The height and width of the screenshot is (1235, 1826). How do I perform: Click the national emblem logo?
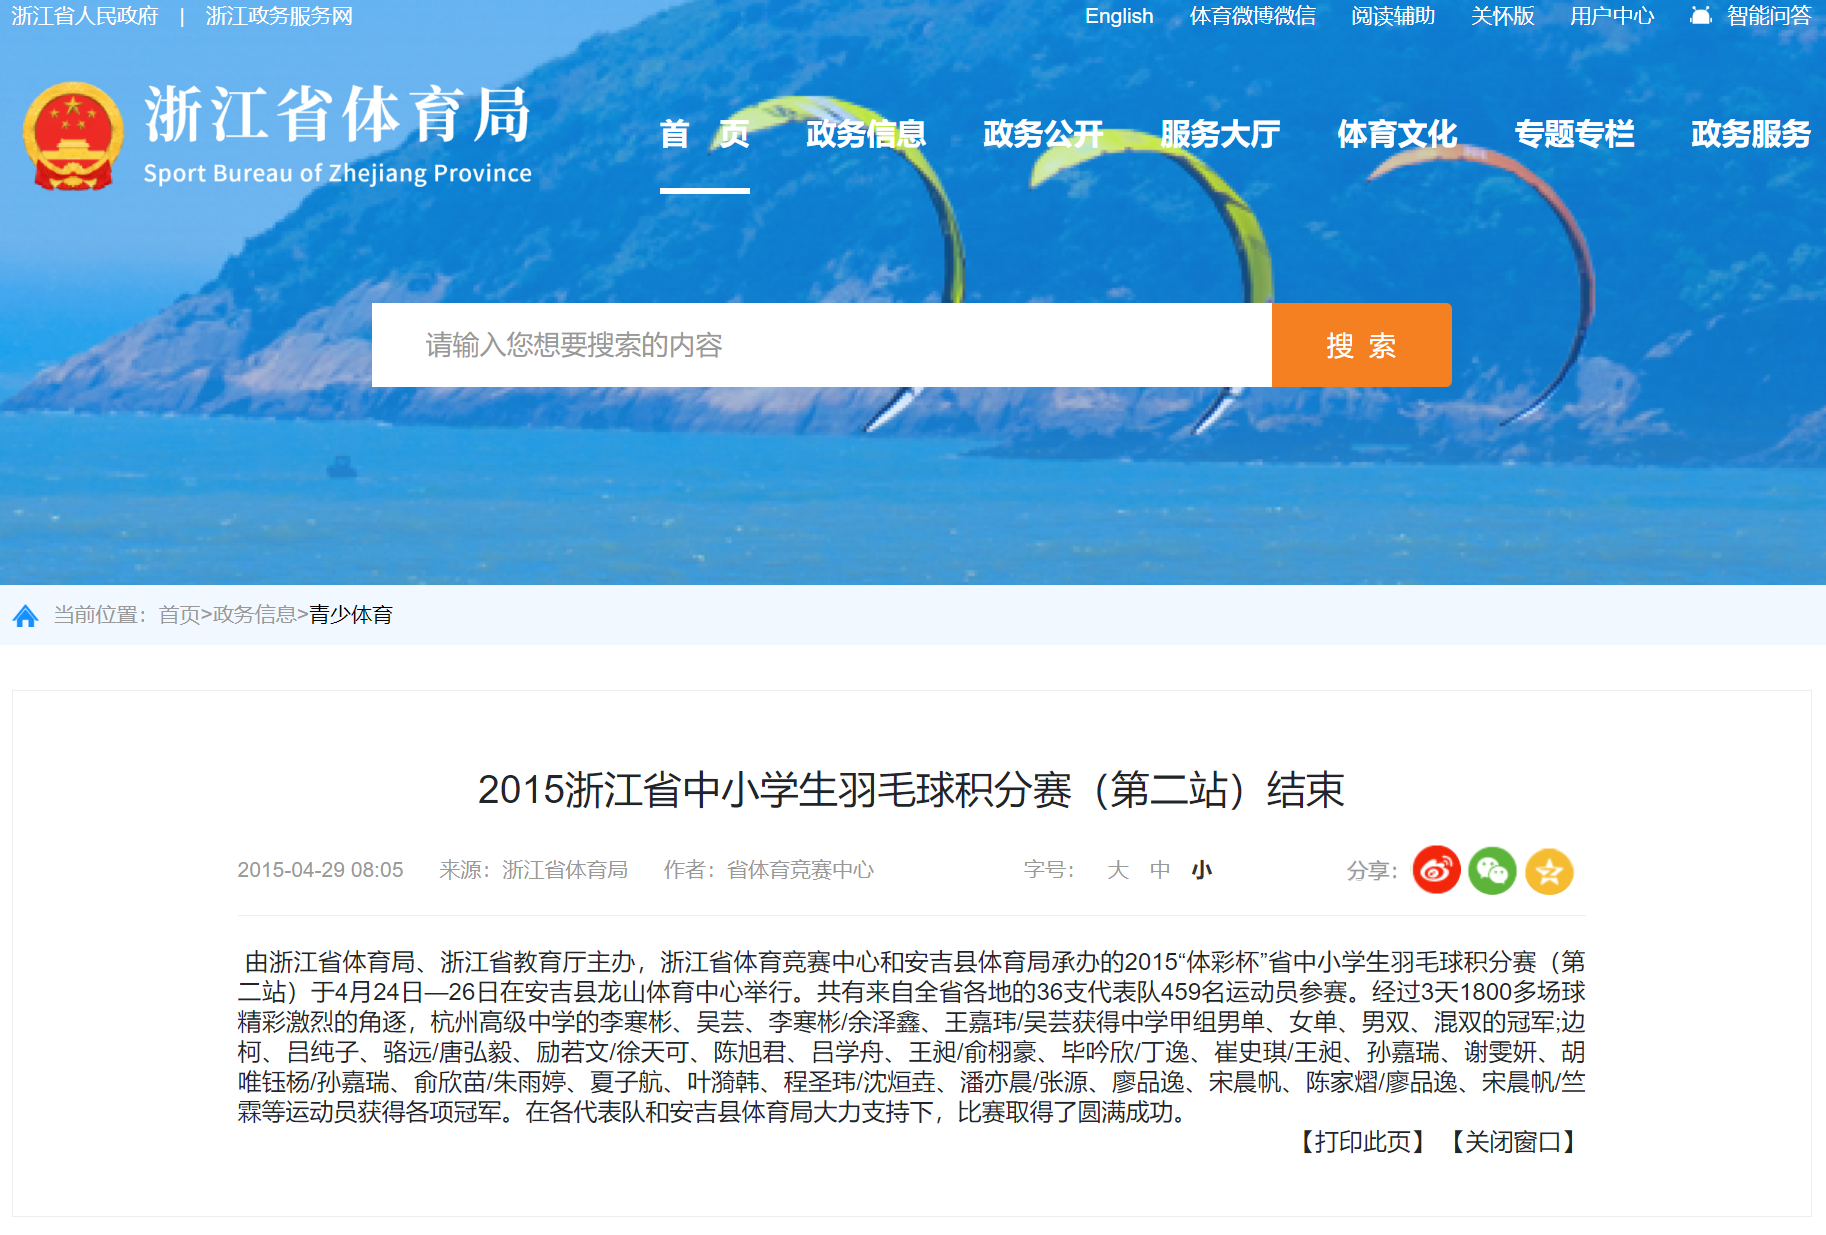[x=73, y=136]
